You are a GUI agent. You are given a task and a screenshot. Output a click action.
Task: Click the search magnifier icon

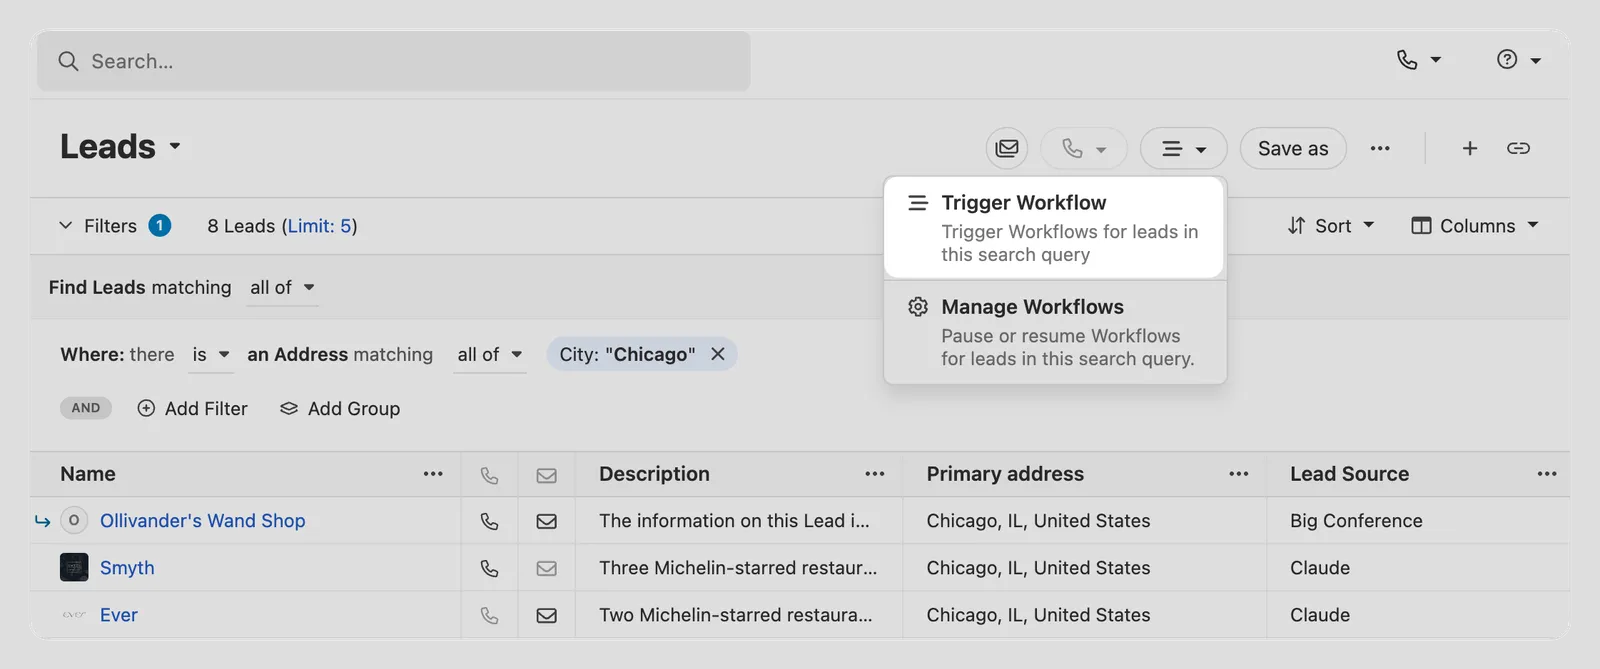tap(68, 61)
